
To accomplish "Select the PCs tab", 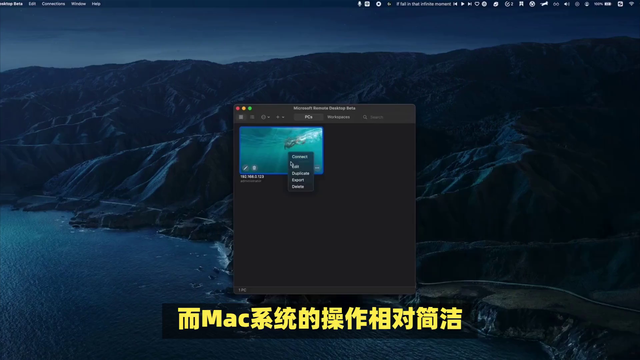I will 308,117.
